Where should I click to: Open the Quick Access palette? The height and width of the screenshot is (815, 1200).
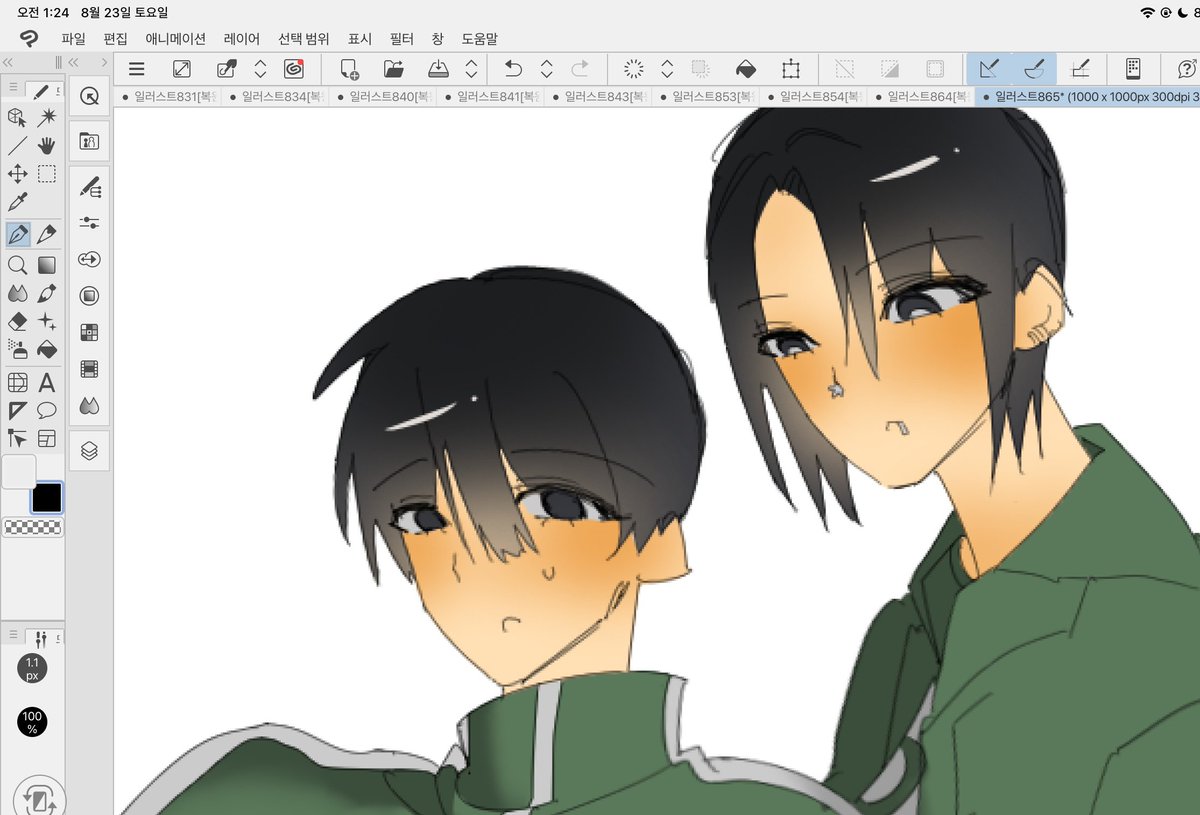[89, 96]
